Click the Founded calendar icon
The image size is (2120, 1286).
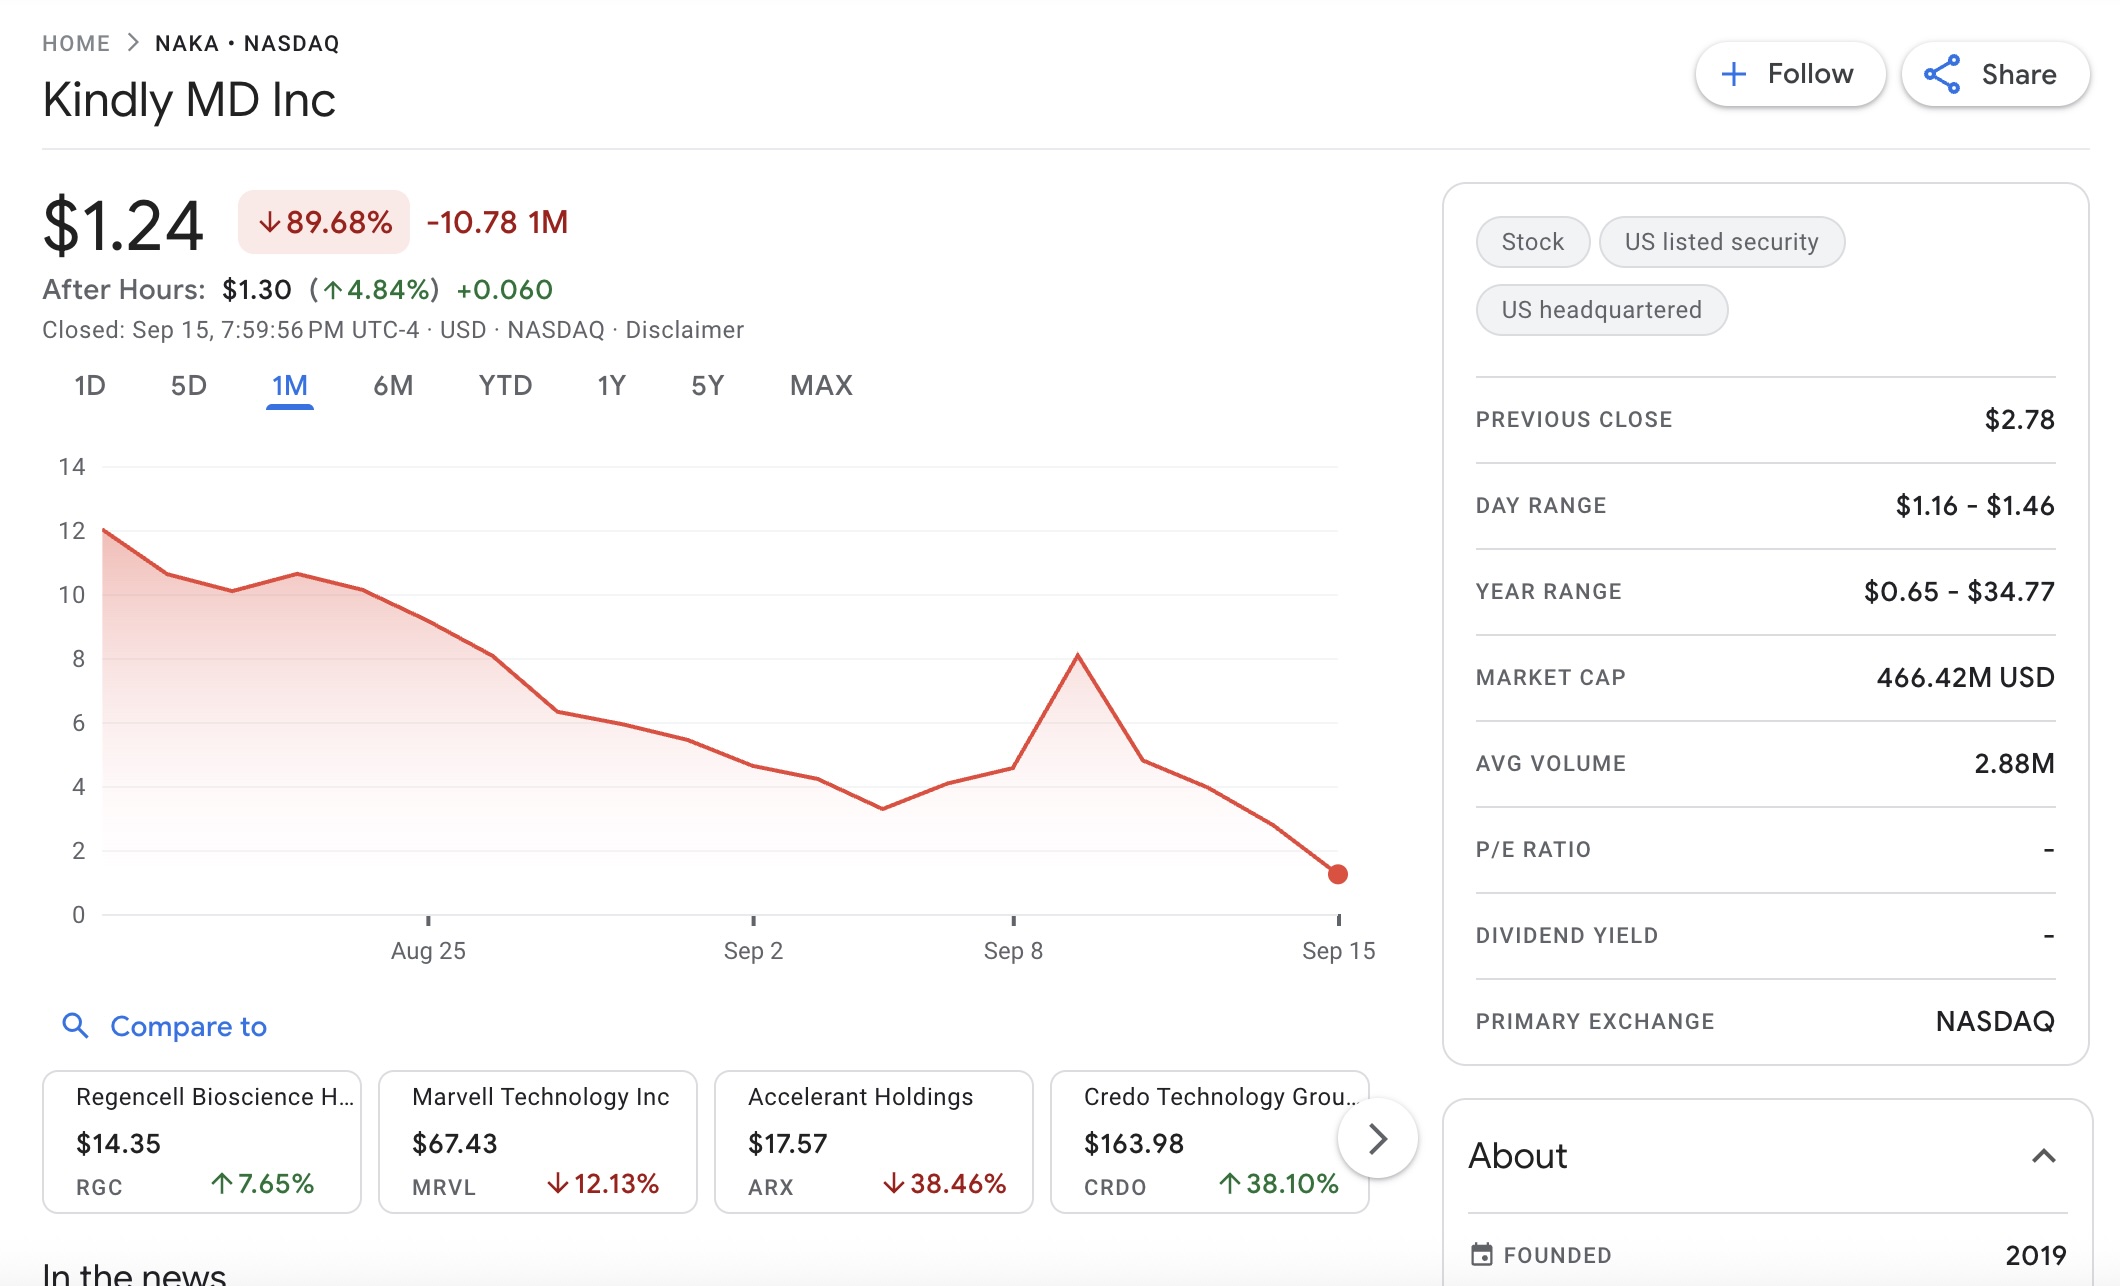click(1482, 1254)
